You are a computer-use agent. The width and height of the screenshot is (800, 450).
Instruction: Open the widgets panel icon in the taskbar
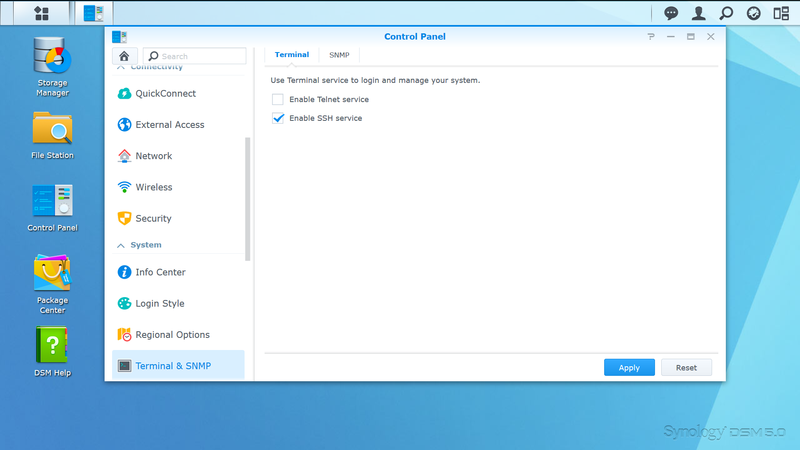click(x=781, y=13)
